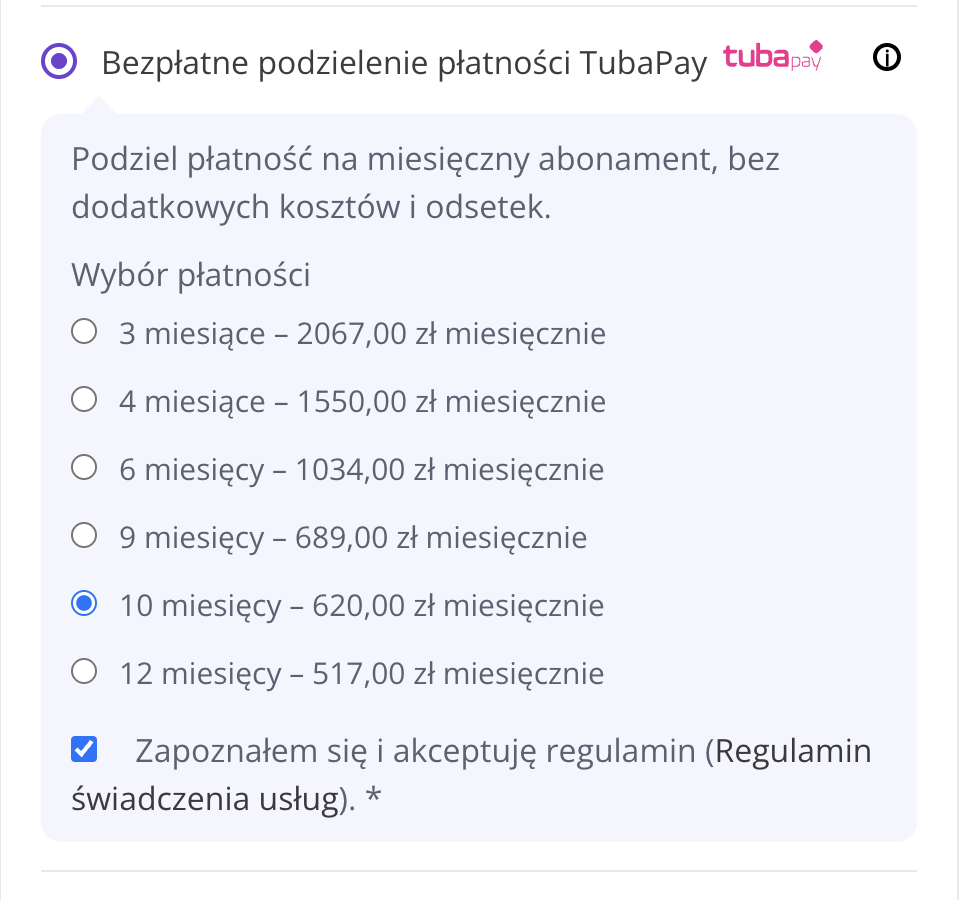Choose the 3 miesiące radio button

coord(84,331)
